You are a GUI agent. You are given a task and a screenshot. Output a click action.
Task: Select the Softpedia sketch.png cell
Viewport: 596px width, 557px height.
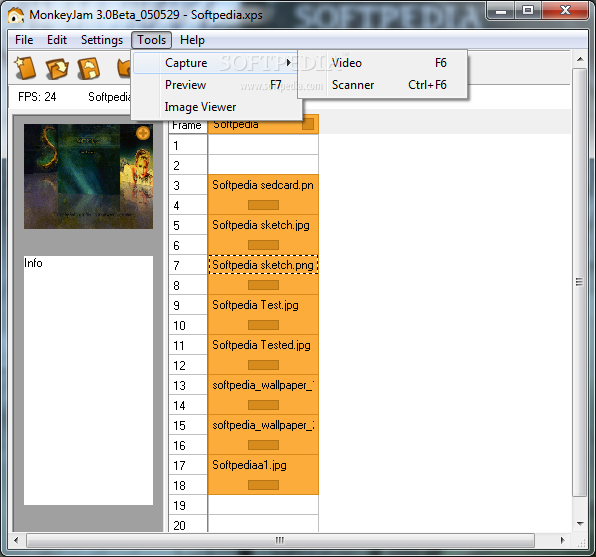(263, 265)
